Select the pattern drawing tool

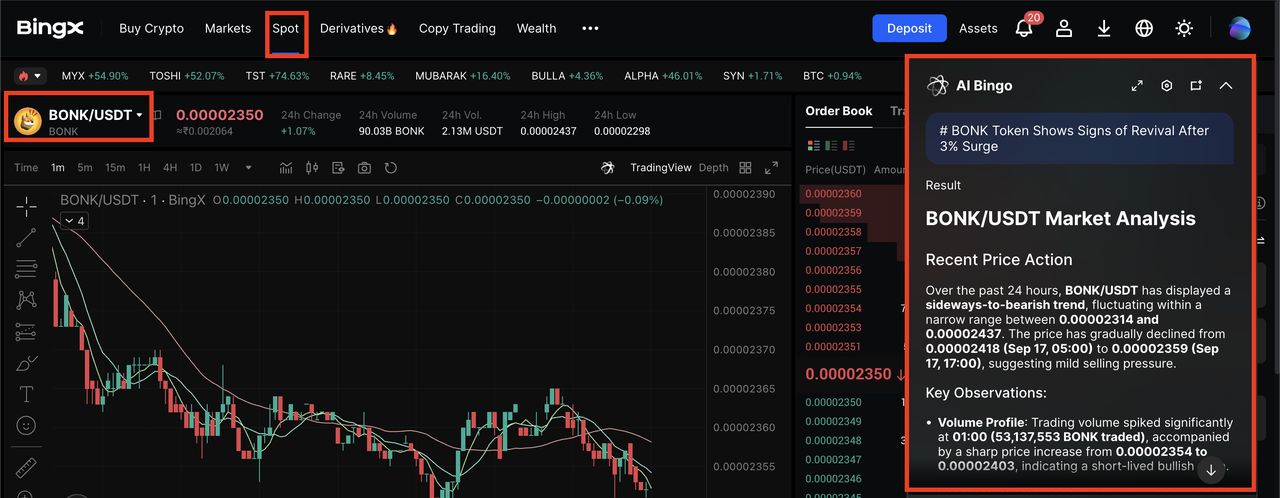tap(27, 299)
